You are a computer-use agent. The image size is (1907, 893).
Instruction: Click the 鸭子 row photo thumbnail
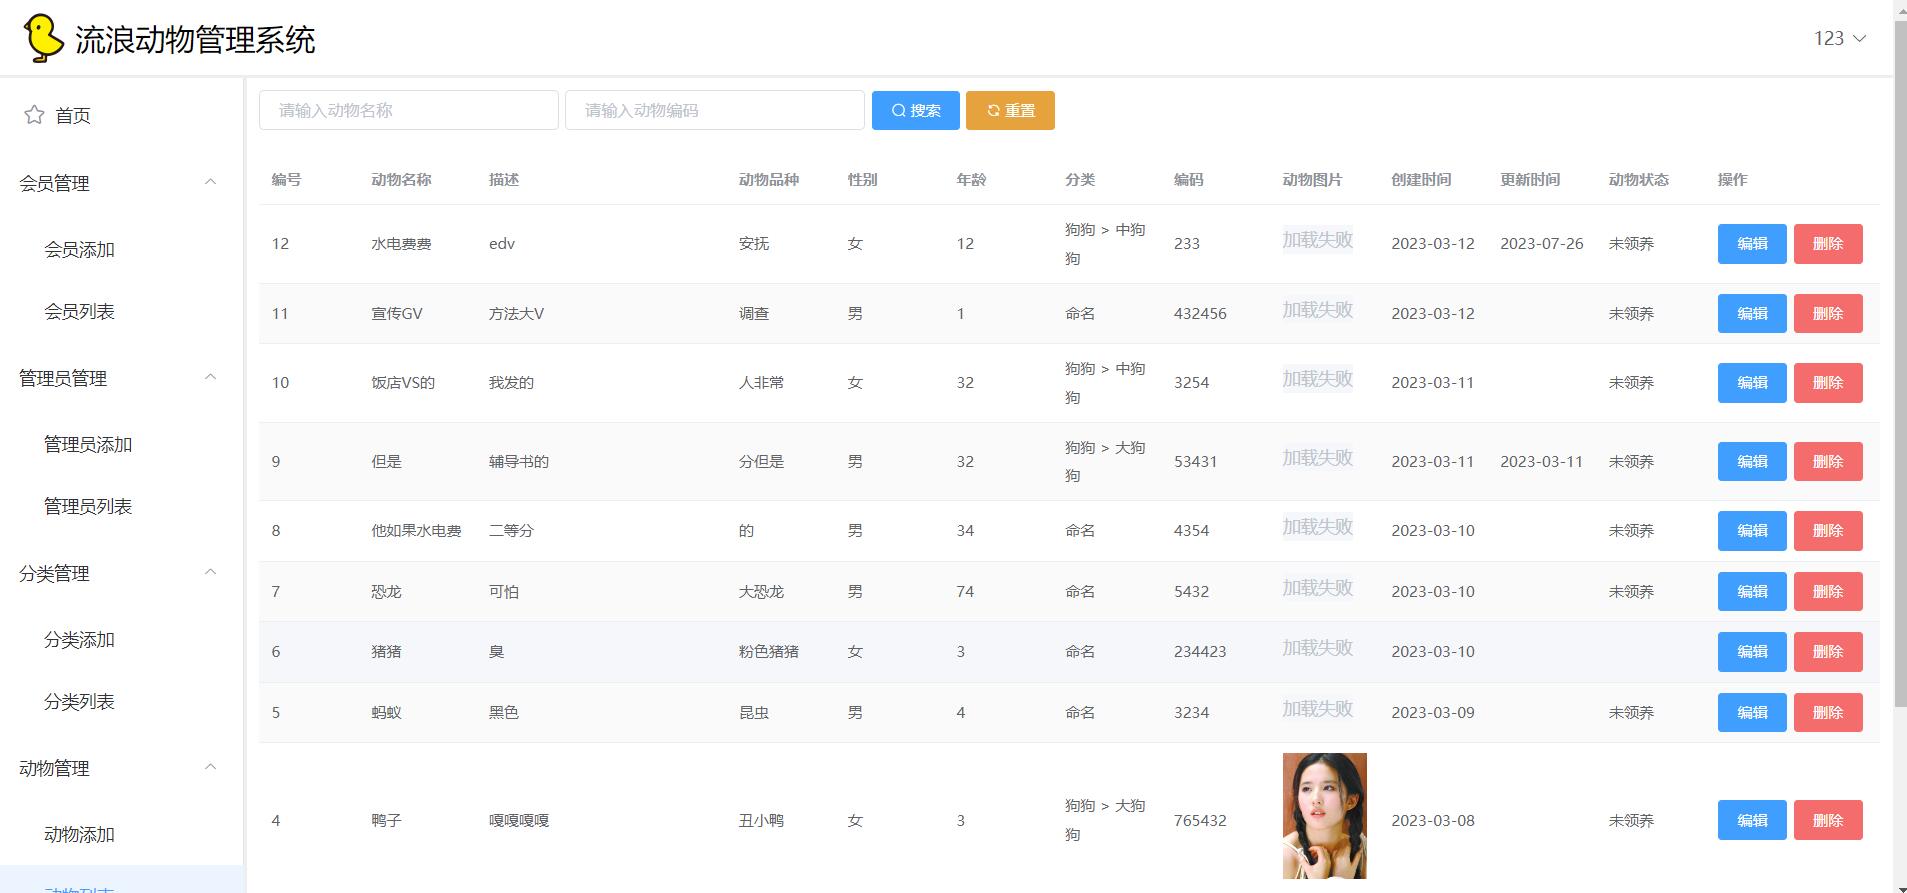(x=1324, y=816)
